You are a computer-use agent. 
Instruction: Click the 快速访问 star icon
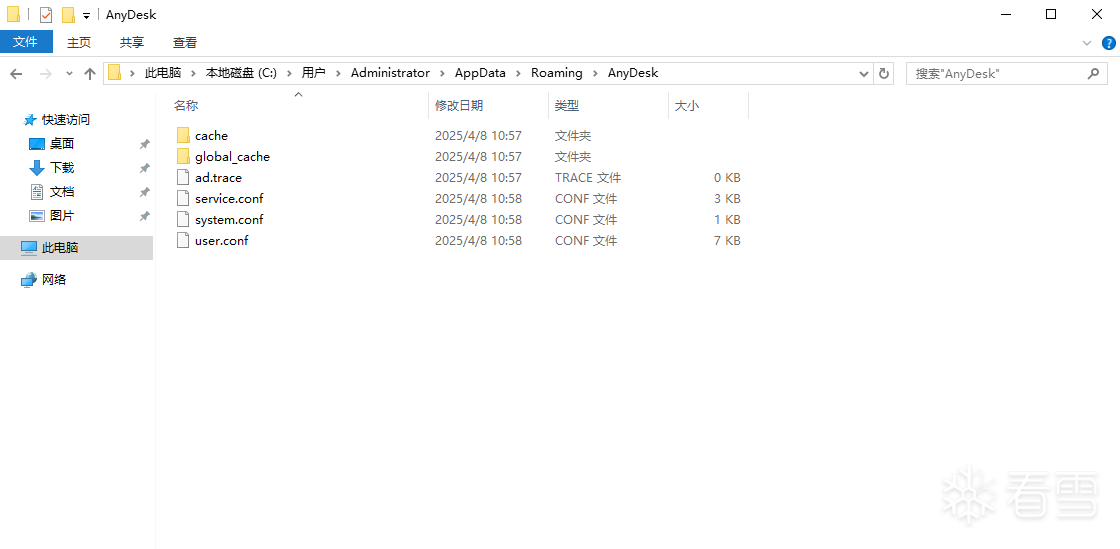click(29, 120)
